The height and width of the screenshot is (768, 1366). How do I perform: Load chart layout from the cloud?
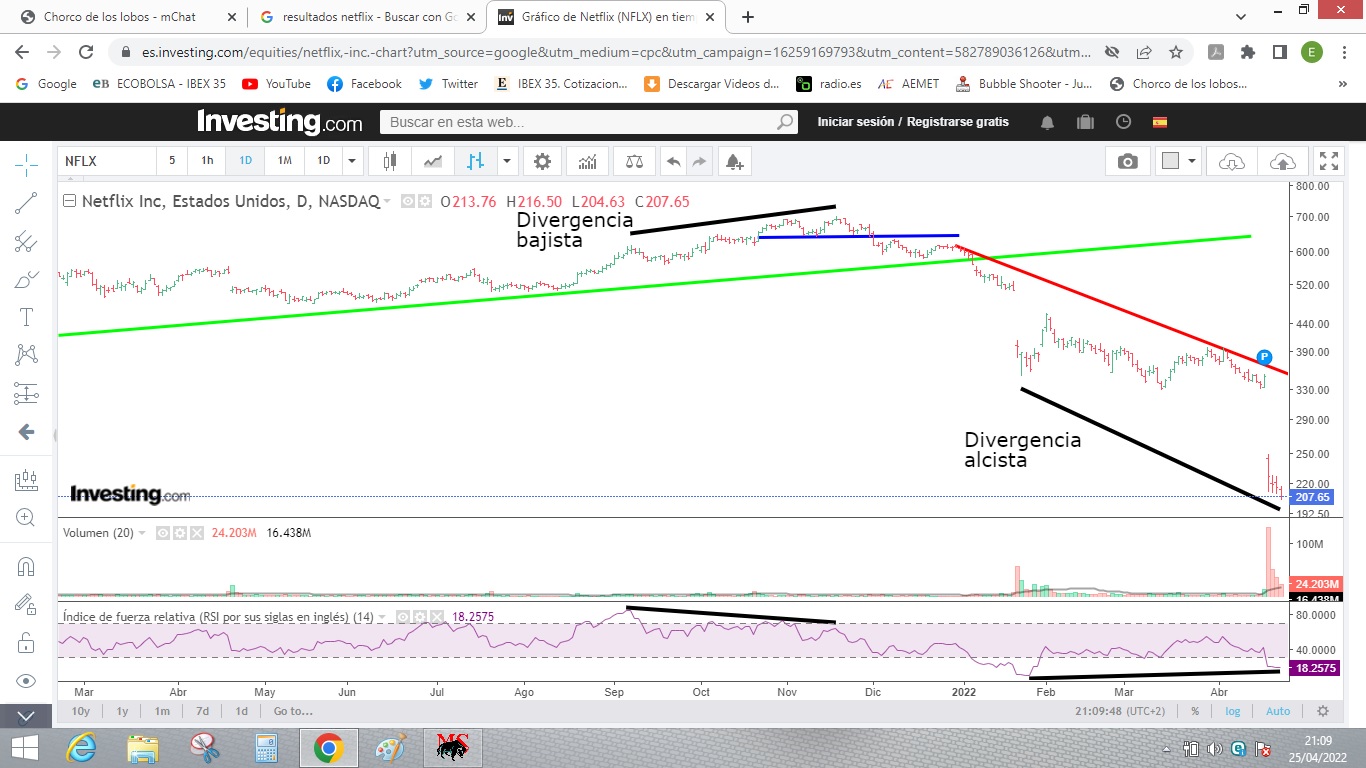click(1232, 161)
